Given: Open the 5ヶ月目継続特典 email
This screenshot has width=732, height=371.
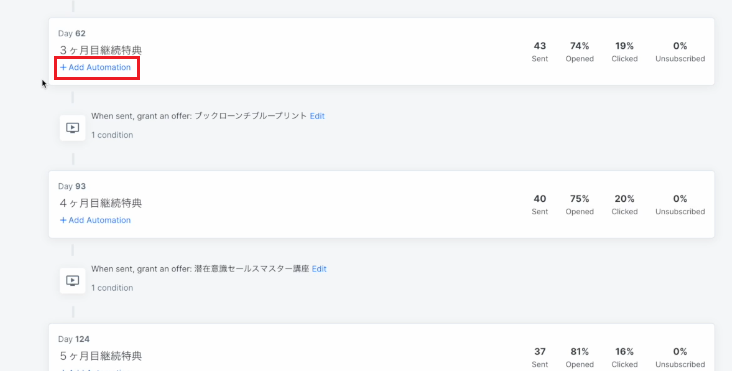Looking at the screenshot, I should click(x=101, y=356).
